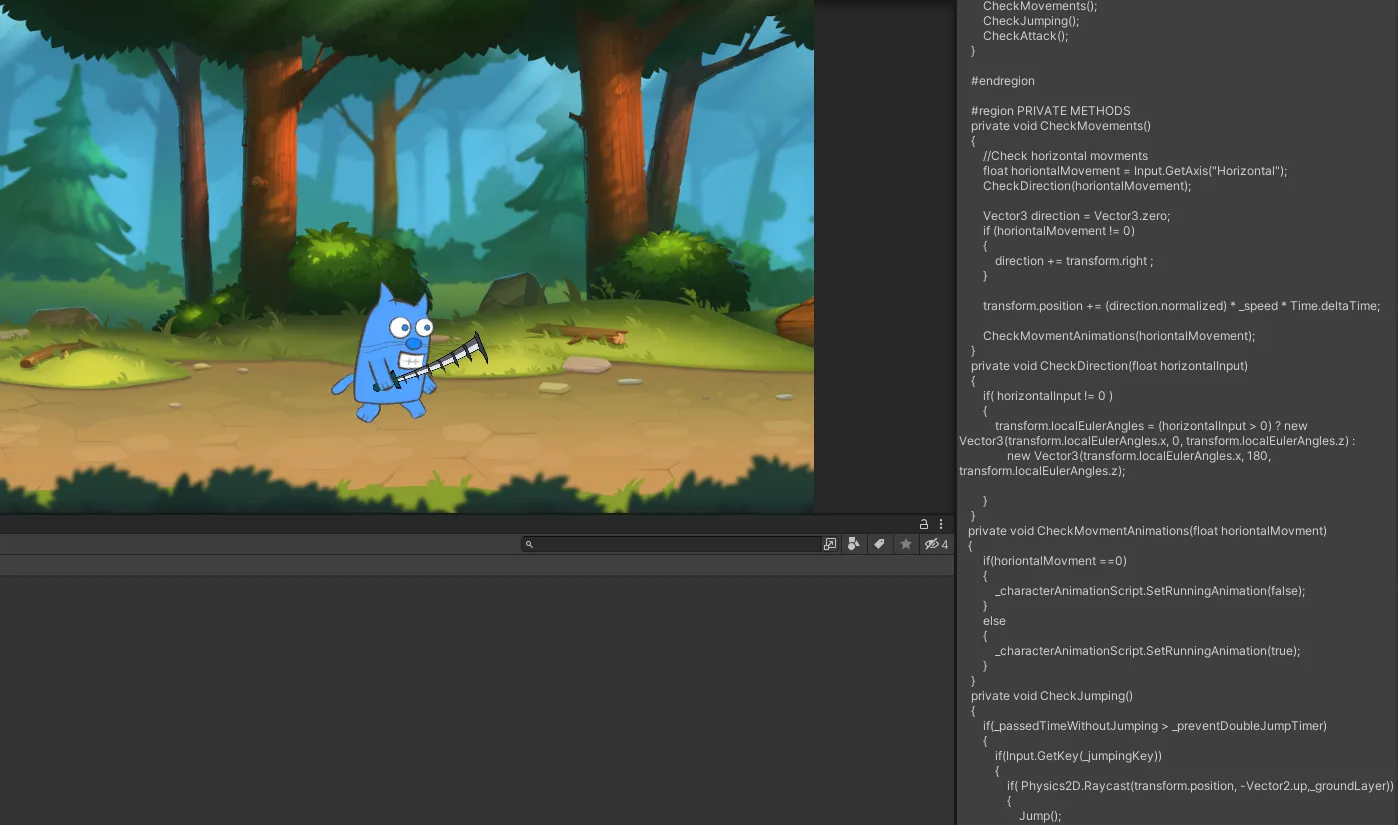This screenshot has height=825, width=1398.
Task: Click the 'CheckAttack();' call in script
Action: (x=1011, y=36)
